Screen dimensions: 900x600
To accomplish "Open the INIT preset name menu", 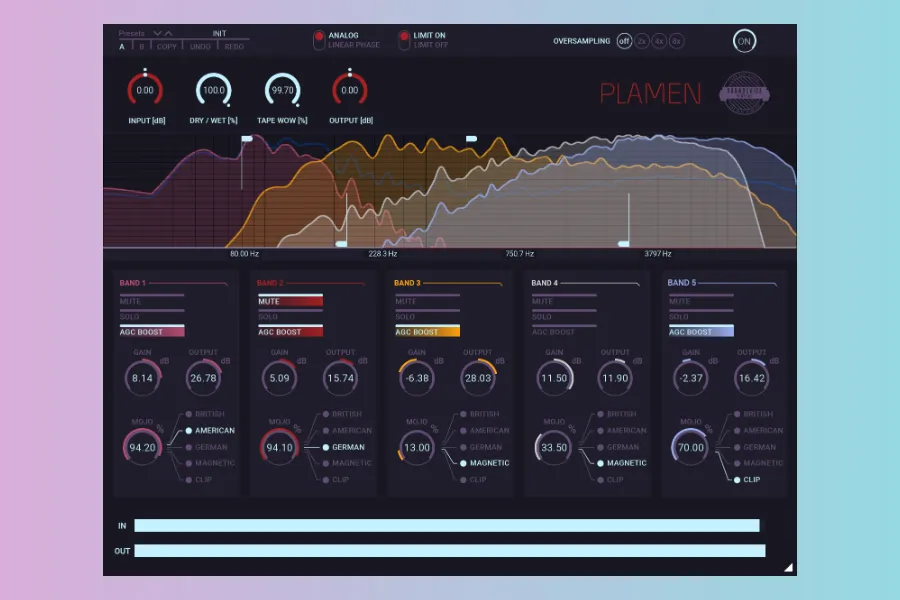I will 219,33.
